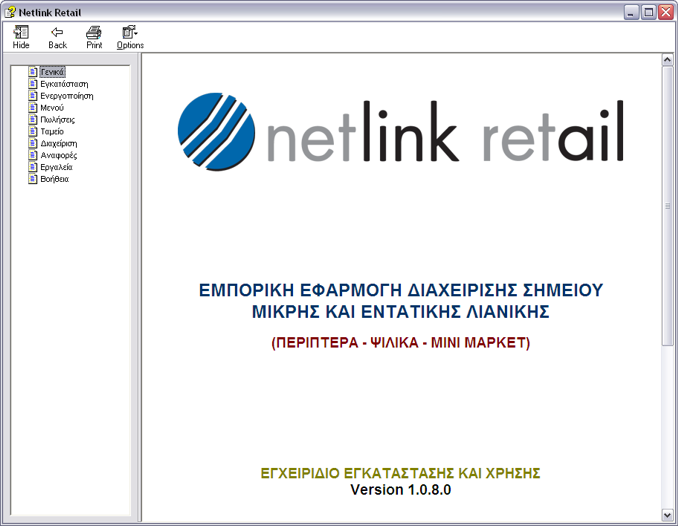678x526 pixels.
Task: Click the page icon beside Γενικά
Action: point(33,72)
